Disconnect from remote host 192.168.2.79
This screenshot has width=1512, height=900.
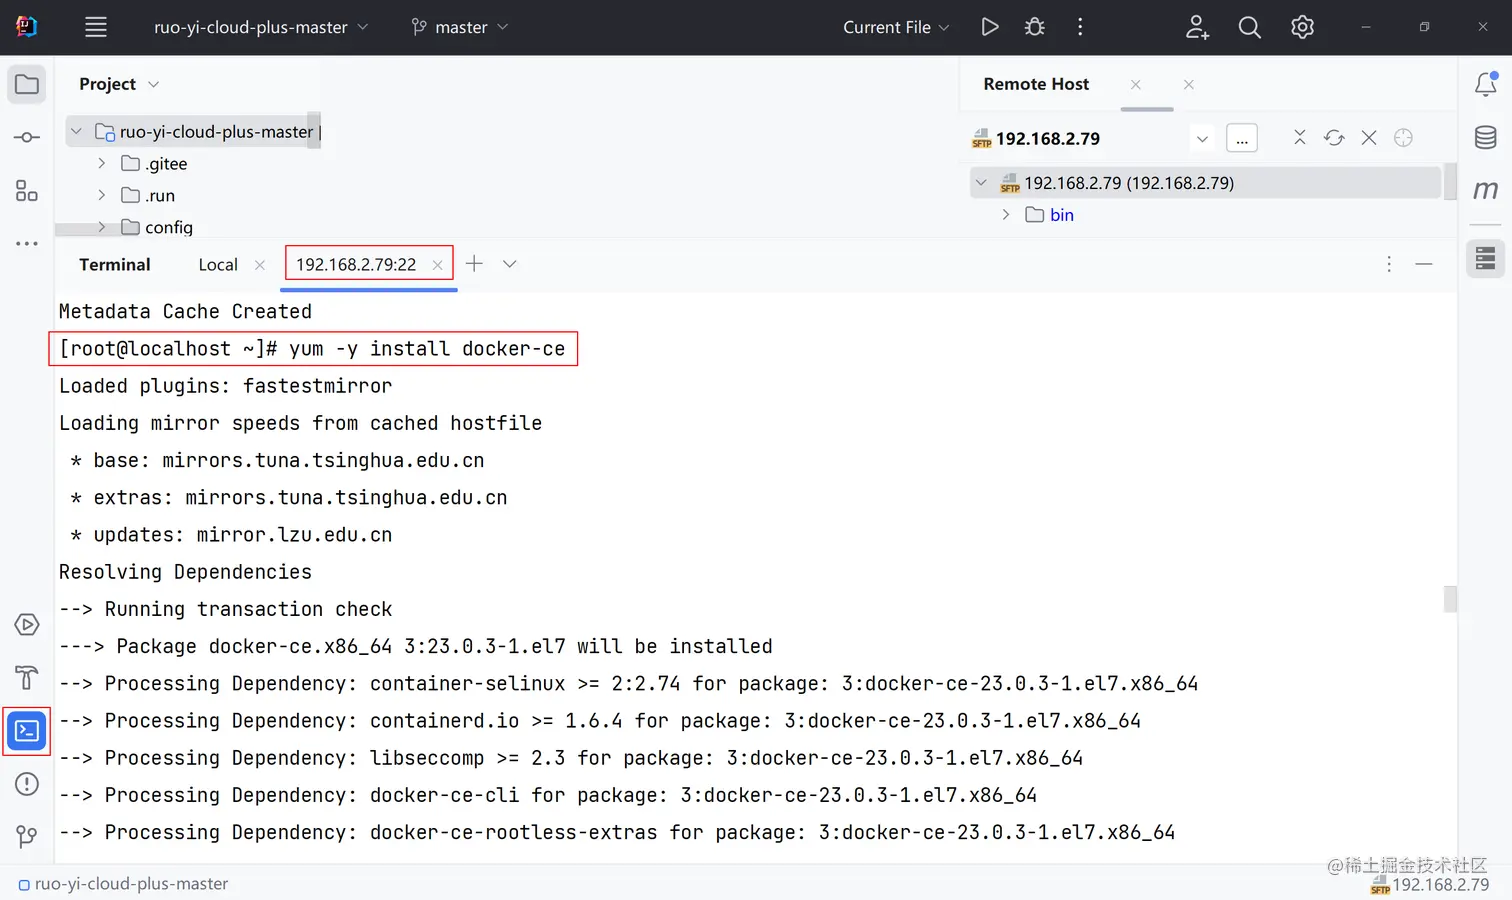click(1369, 137)
